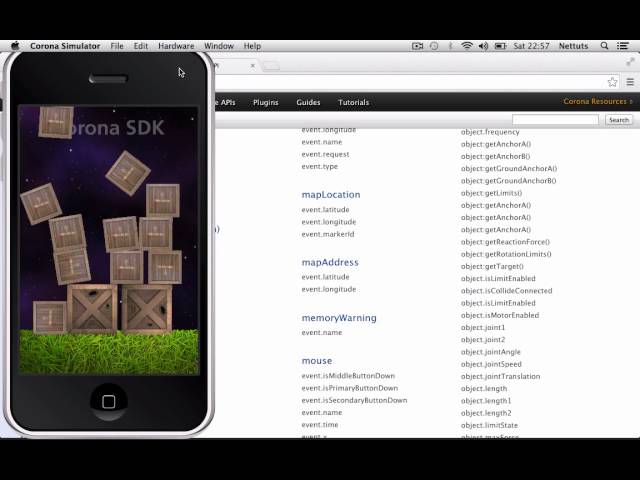Viewport: 640px width, 480px height.
Task: Open the mapAddress heading link
Action: [330, 262]
